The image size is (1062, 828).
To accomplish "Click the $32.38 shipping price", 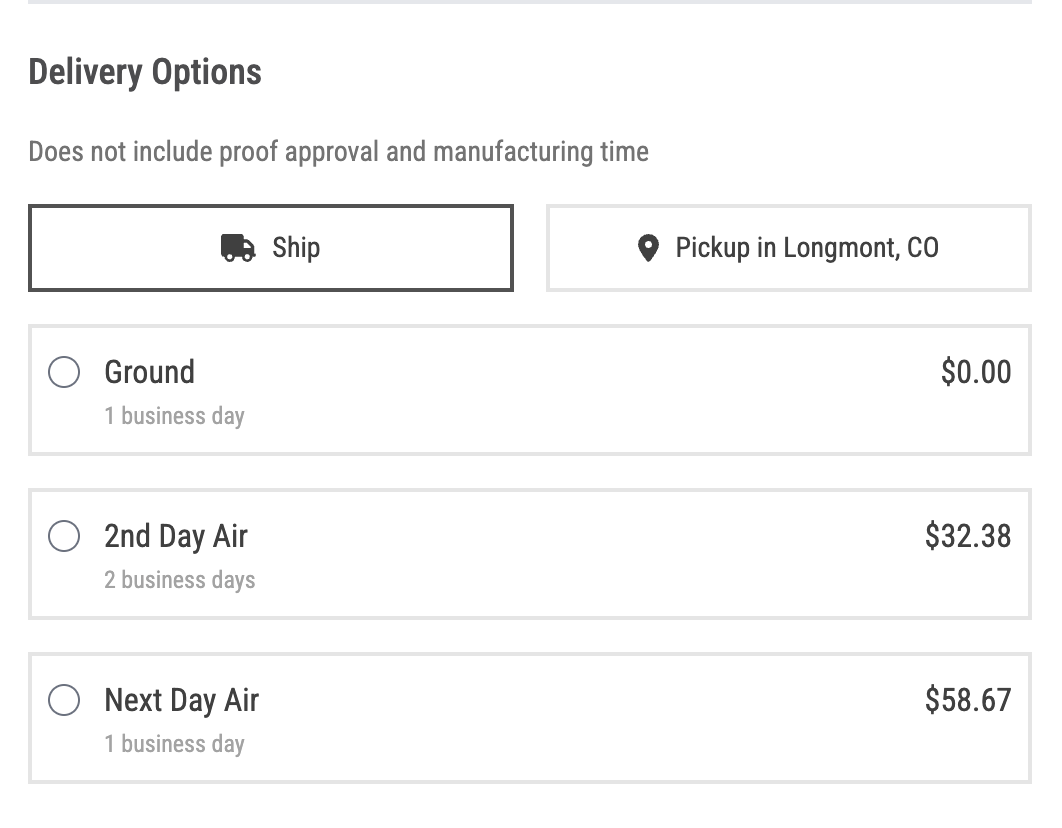I will tap(968, 536).
